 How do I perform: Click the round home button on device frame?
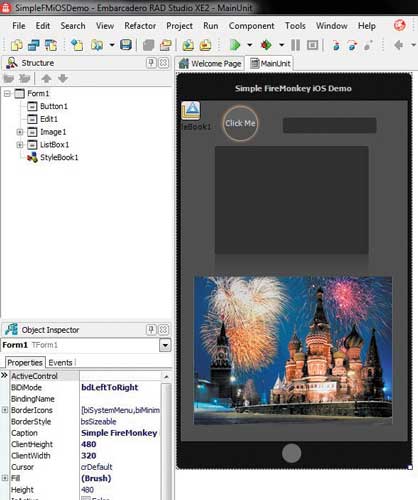point(291,453)
